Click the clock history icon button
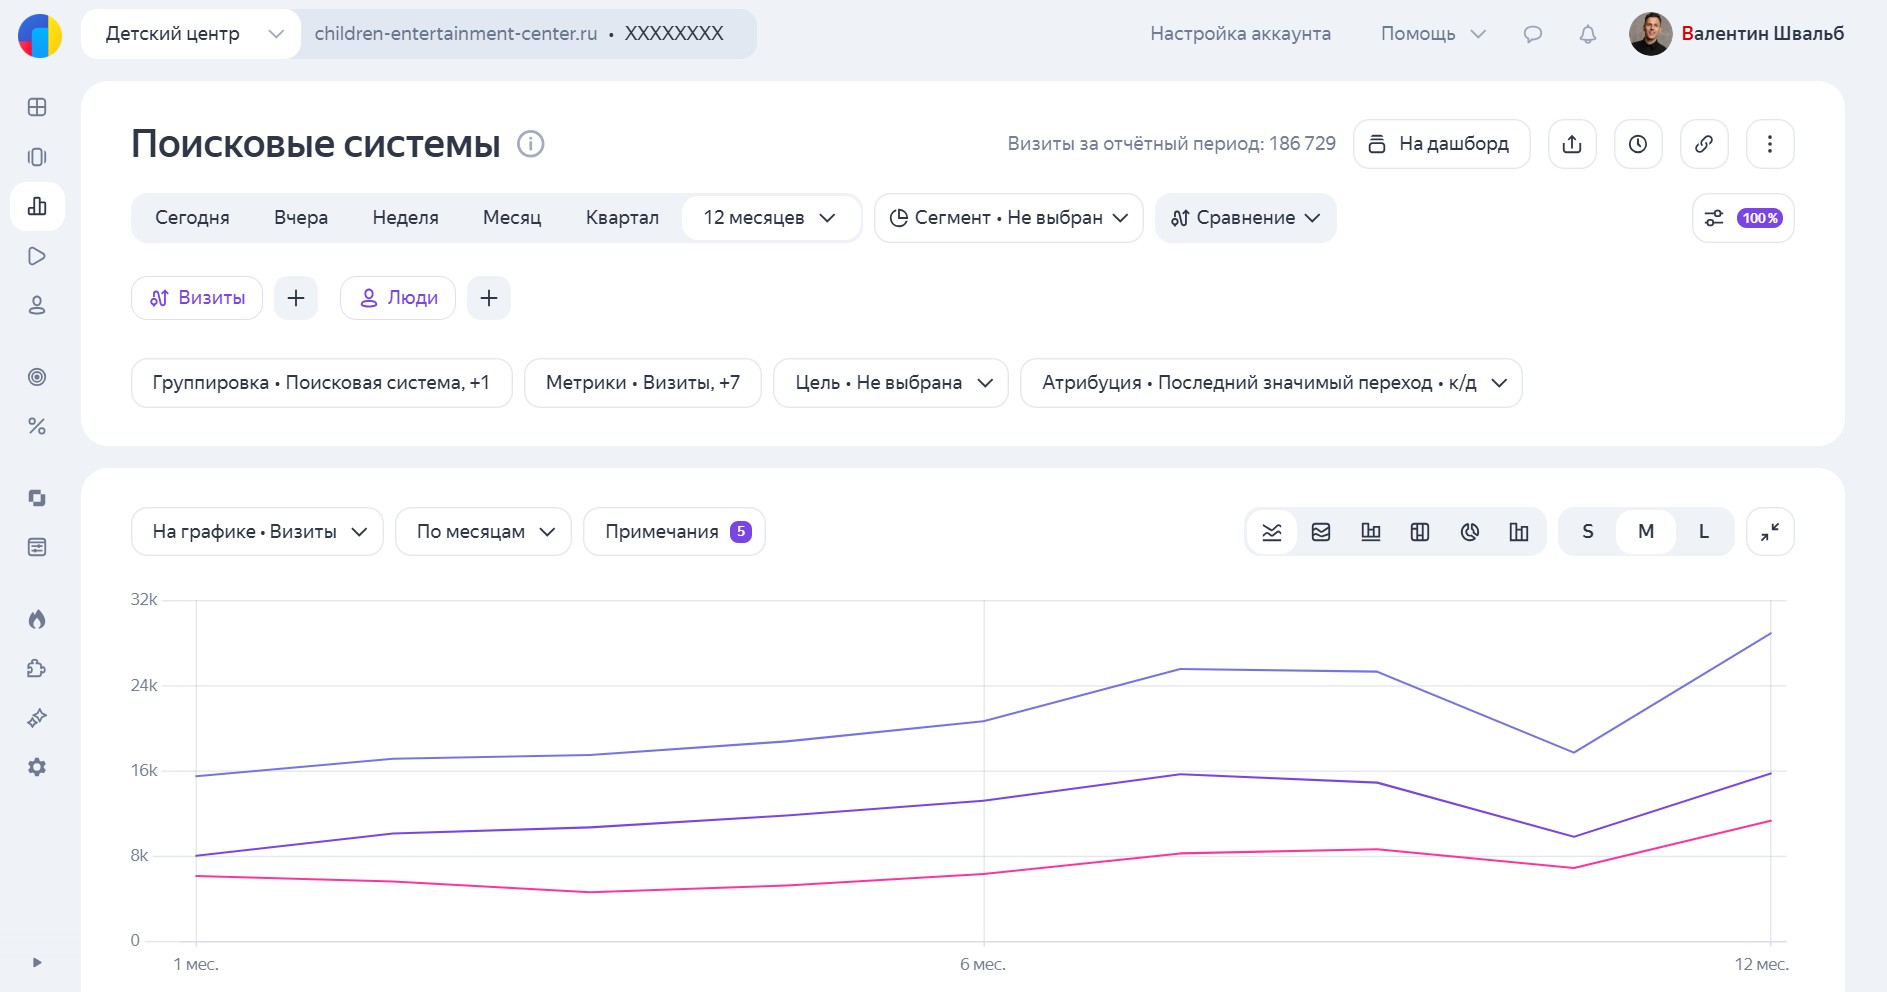1887x992 pixels. [x=1638, y=144]
